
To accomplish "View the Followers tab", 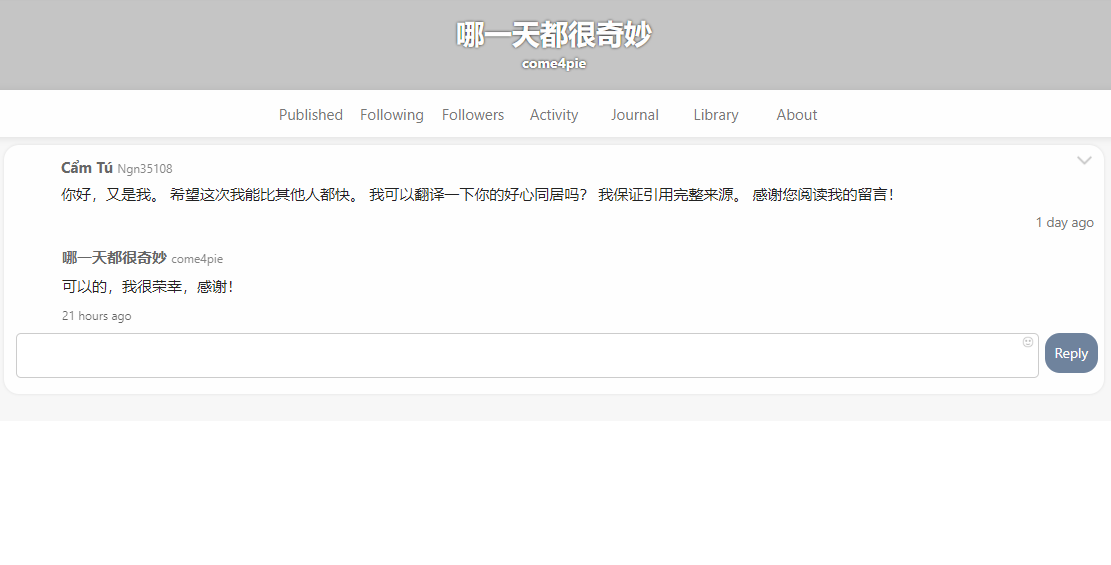I will click(x=472, y=115).
